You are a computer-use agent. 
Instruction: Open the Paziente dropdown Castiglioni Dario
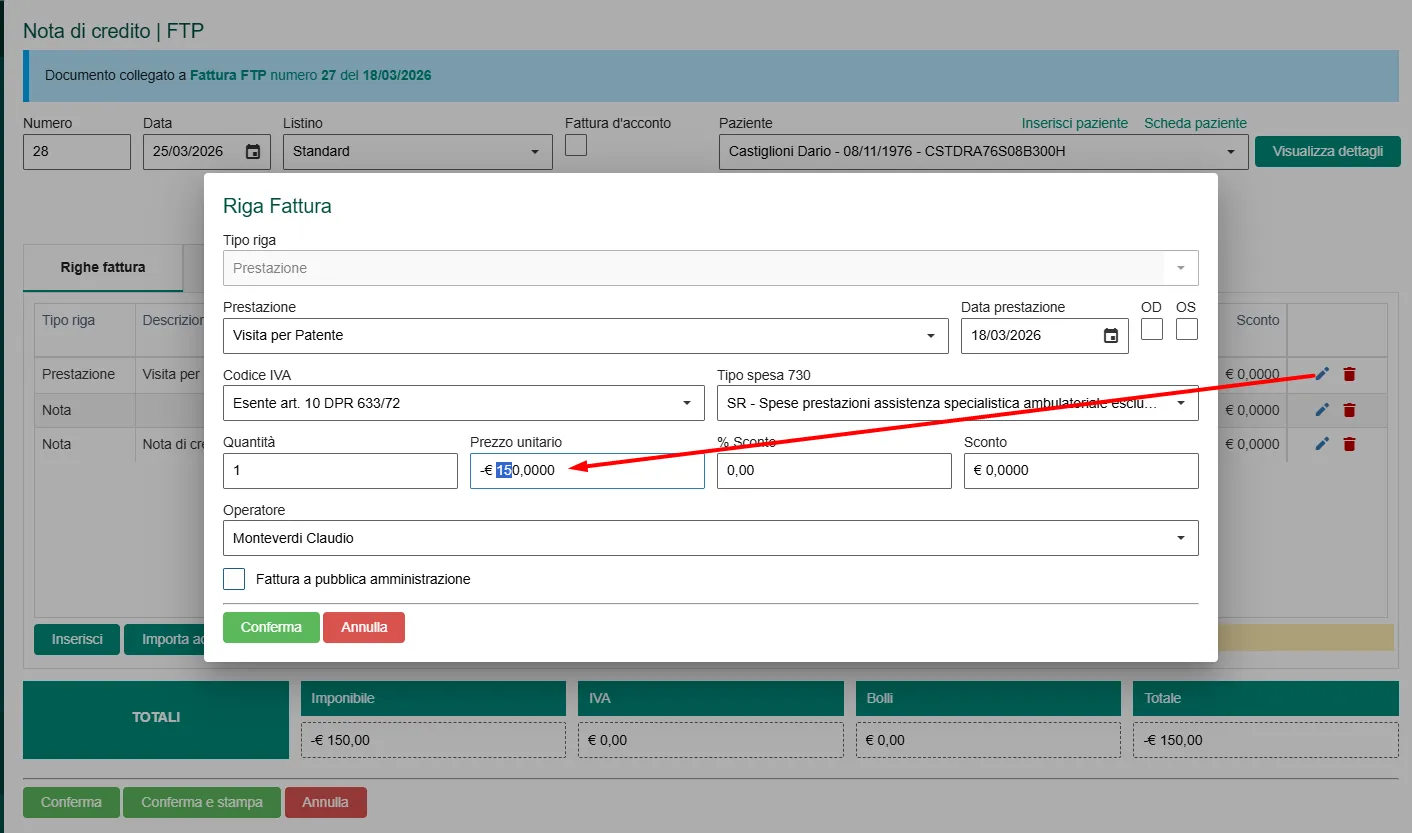point(983,152)
